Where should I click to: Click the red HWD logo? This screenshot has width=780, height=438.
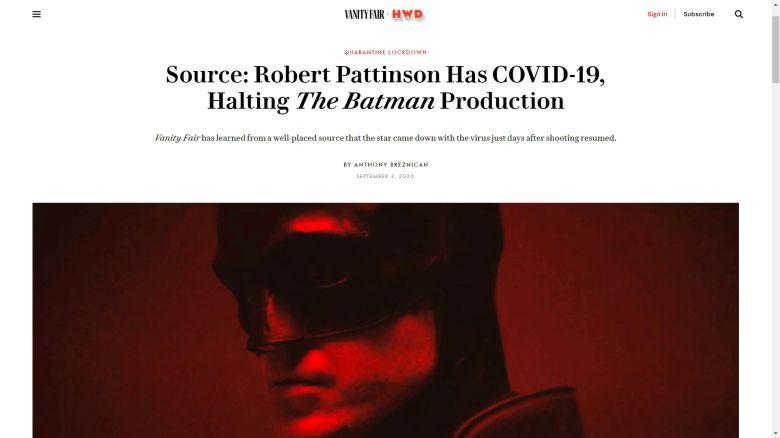407,14
